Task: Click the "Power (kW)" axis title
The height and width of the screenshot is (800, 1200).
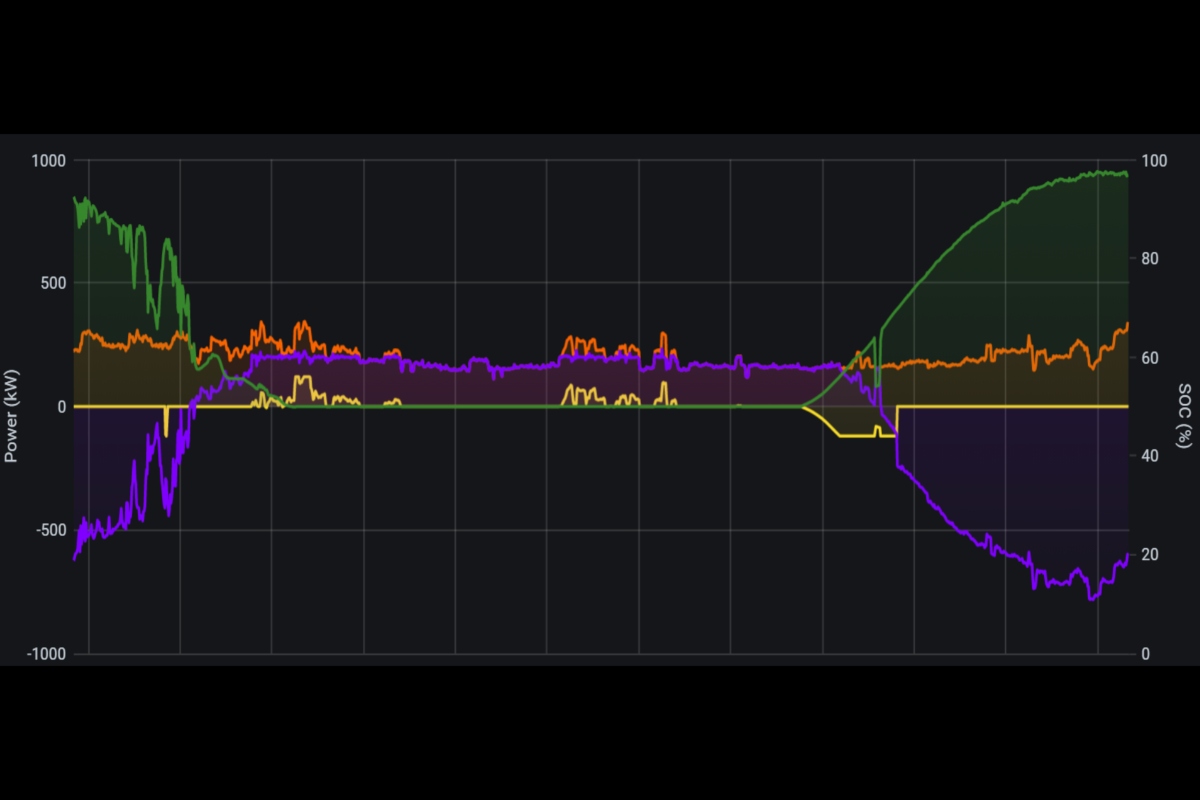Action: (x=12, y=407)
